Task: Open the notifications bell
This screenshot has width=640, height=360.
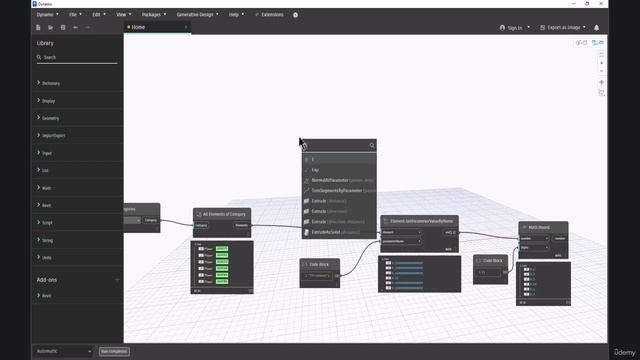Action: [x=596, y=28]
